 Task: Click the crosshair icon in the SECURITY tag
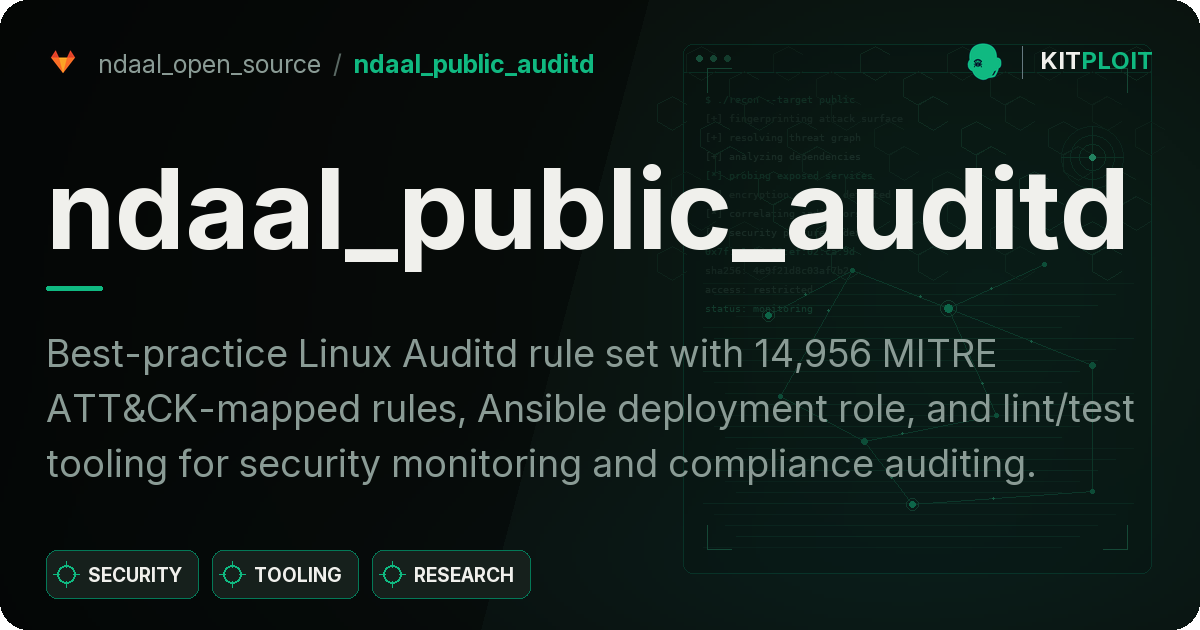[x=67, y=575]
